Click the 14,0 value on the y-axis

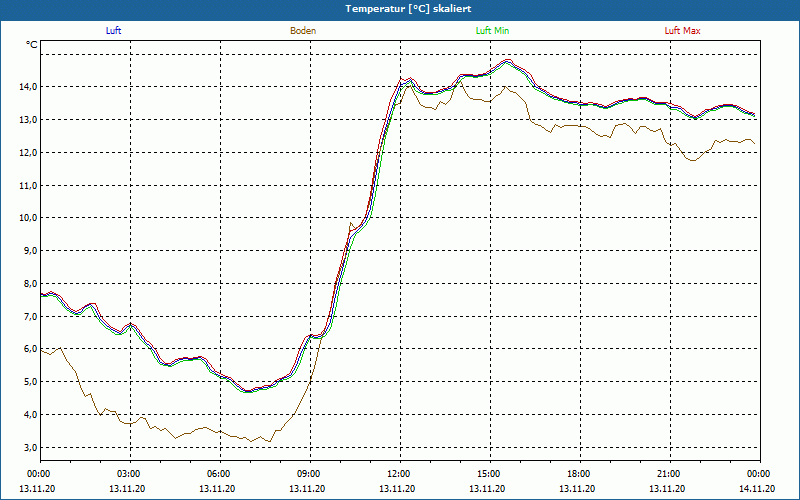30,87
